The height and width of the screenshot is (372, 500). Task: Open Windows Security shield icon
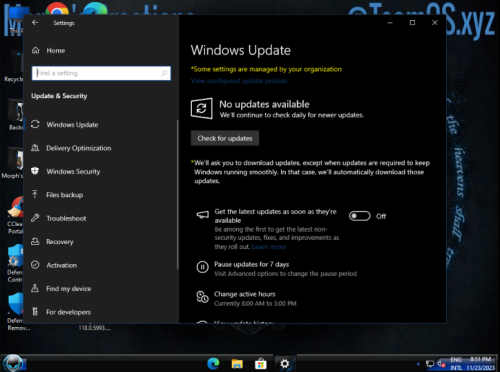point(35,171)
